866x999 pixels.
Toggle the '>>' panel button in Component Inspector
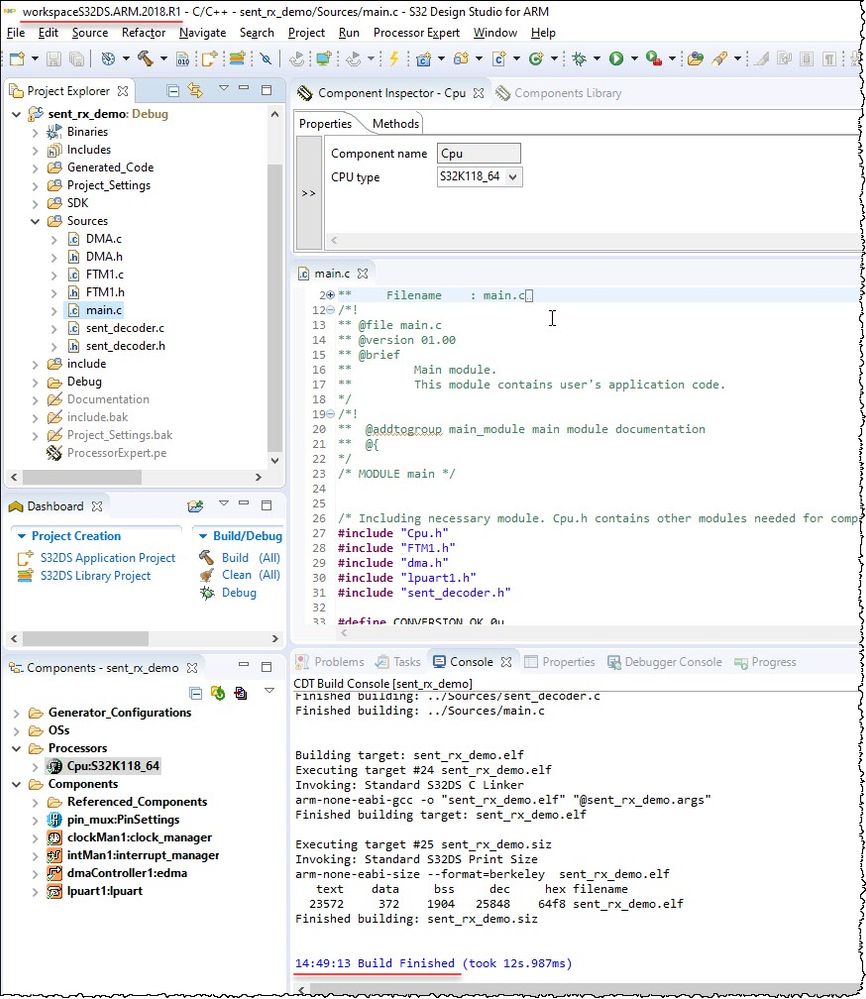tap(309, 192)
